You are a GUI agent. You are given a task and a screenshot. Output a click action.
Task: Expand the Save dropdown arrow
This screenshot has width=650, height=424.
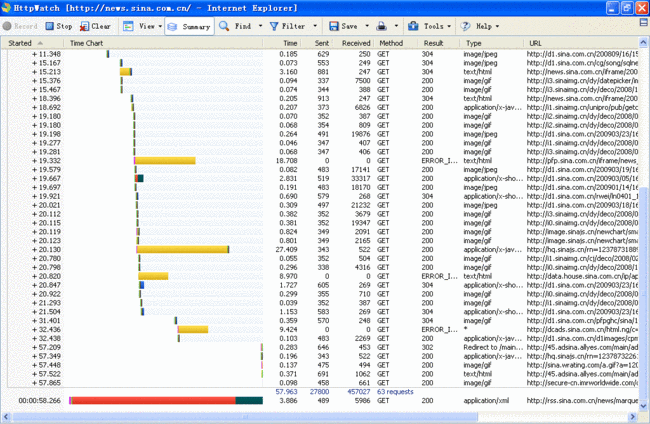[367, 26]
